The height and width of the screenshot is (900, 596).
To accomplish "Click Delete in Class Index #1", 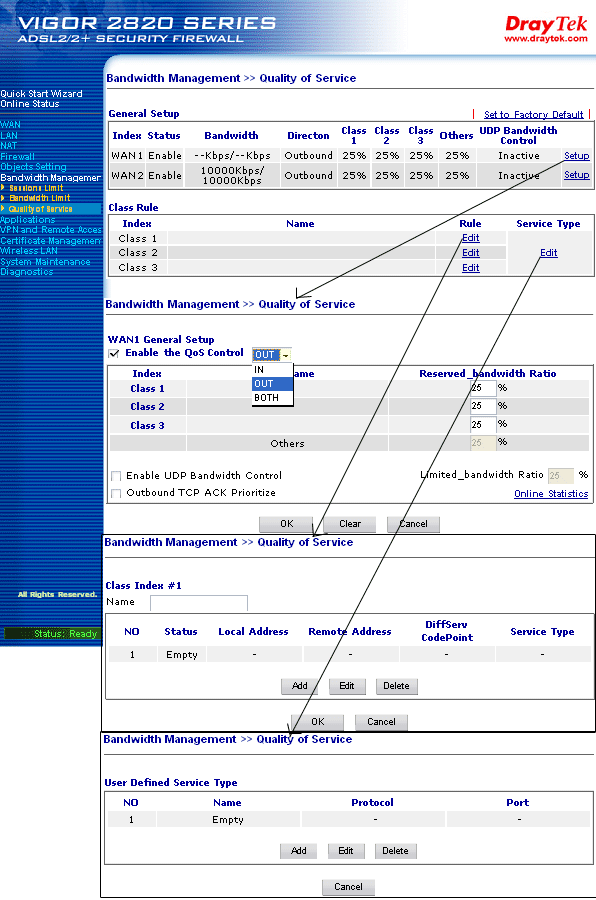I will pyautogui.click(x=396, y=686).
